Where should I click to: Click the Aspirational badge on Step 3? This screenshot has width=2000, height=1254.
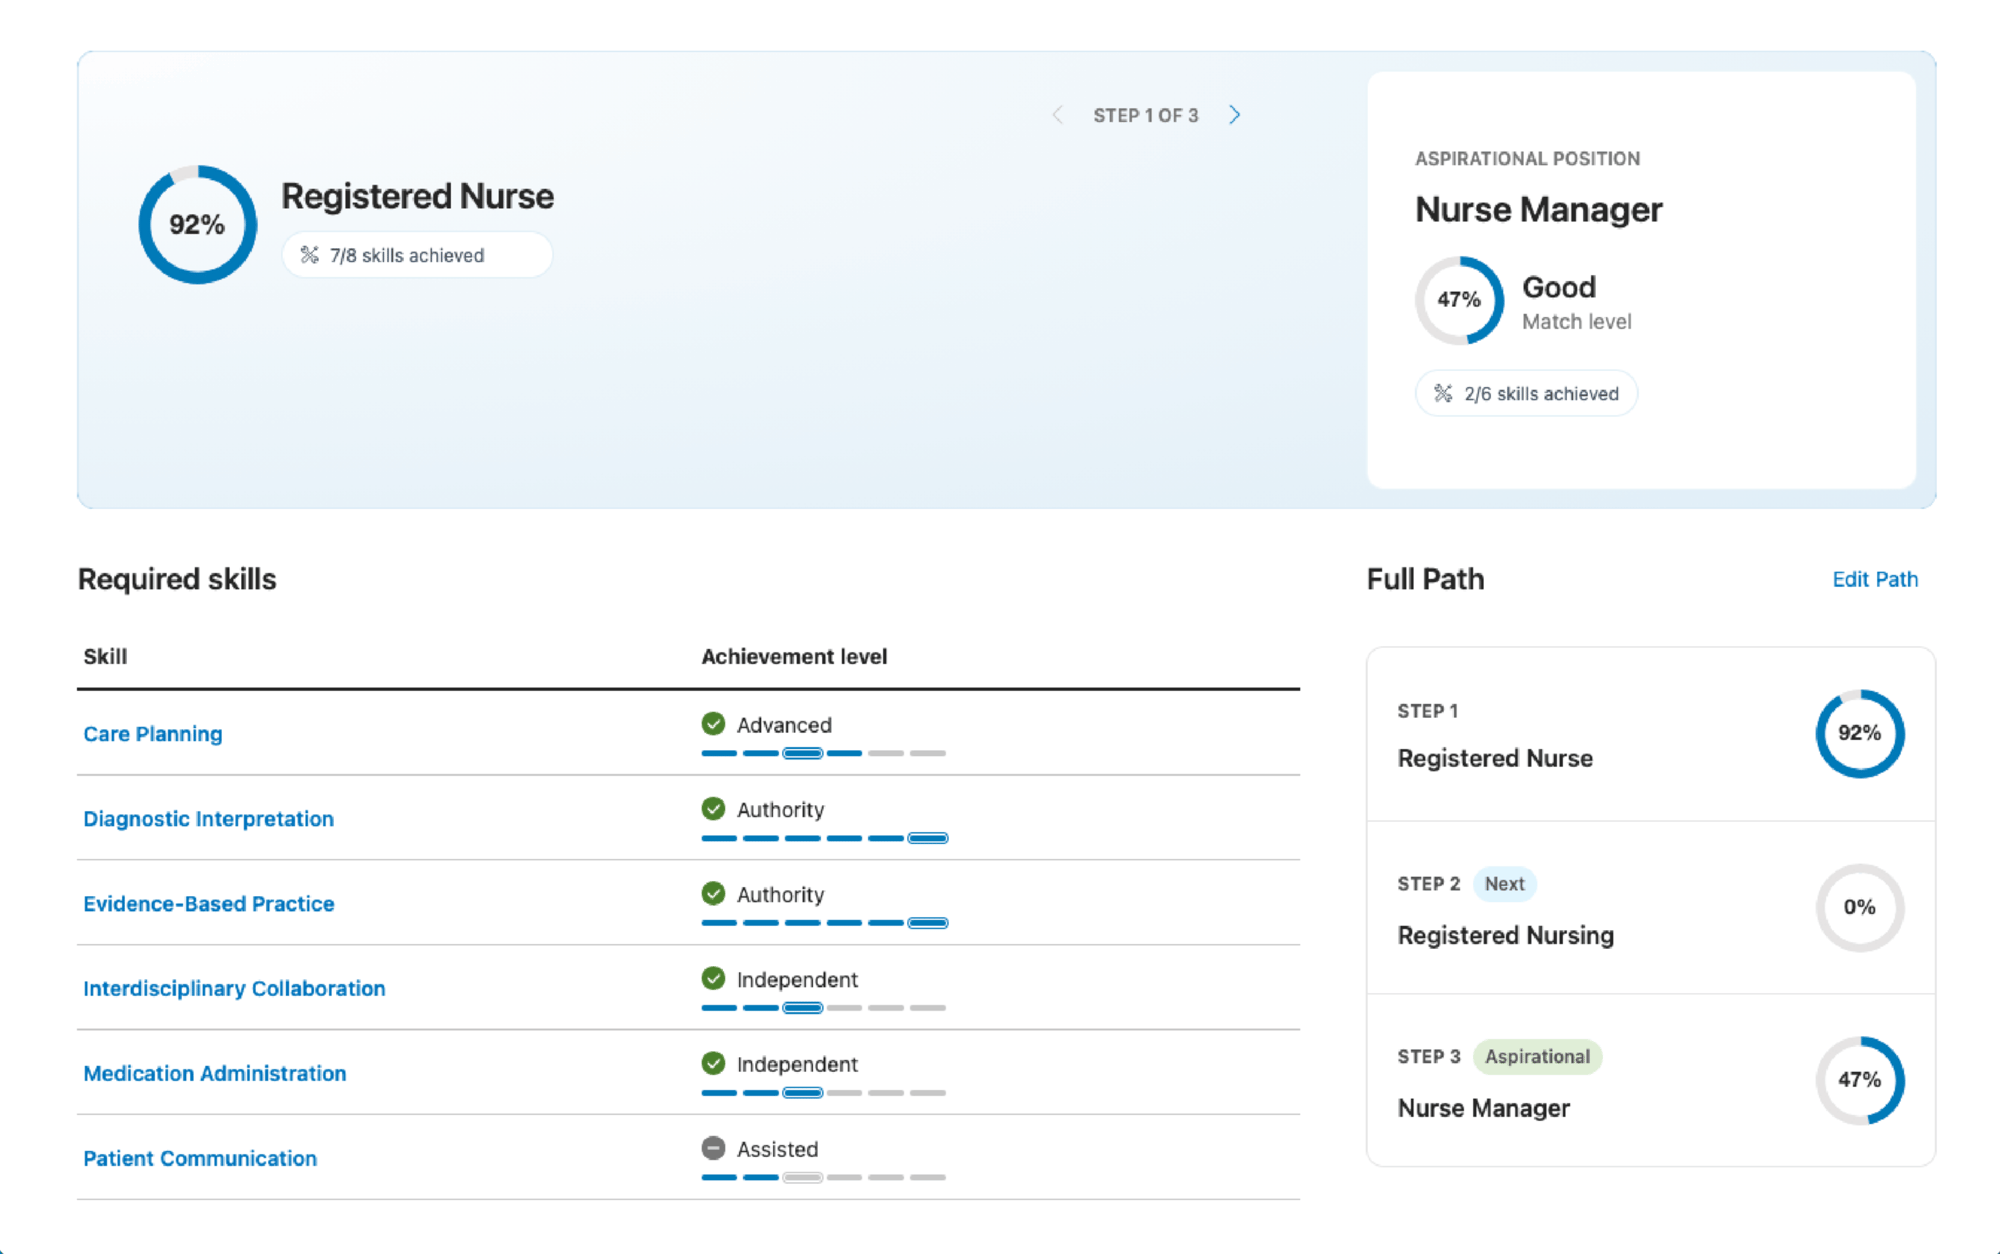click(1537, 1057)
